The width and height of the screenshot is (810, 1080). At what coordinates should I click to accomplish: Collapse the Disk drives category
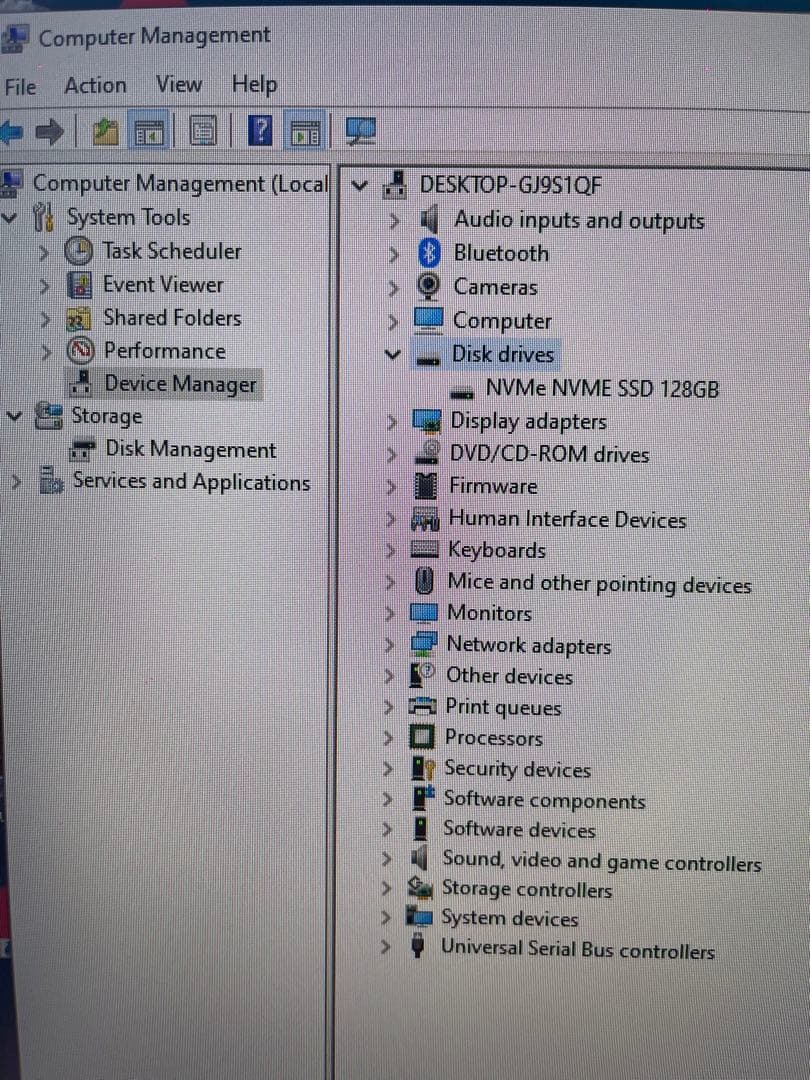click(x=394, y=356)
